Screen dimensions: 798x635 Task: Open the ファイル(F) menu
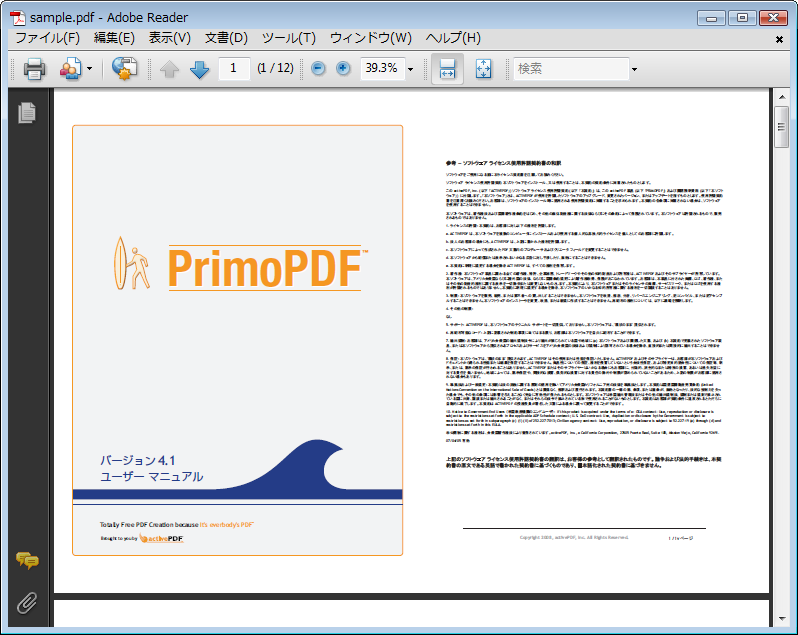47,38
